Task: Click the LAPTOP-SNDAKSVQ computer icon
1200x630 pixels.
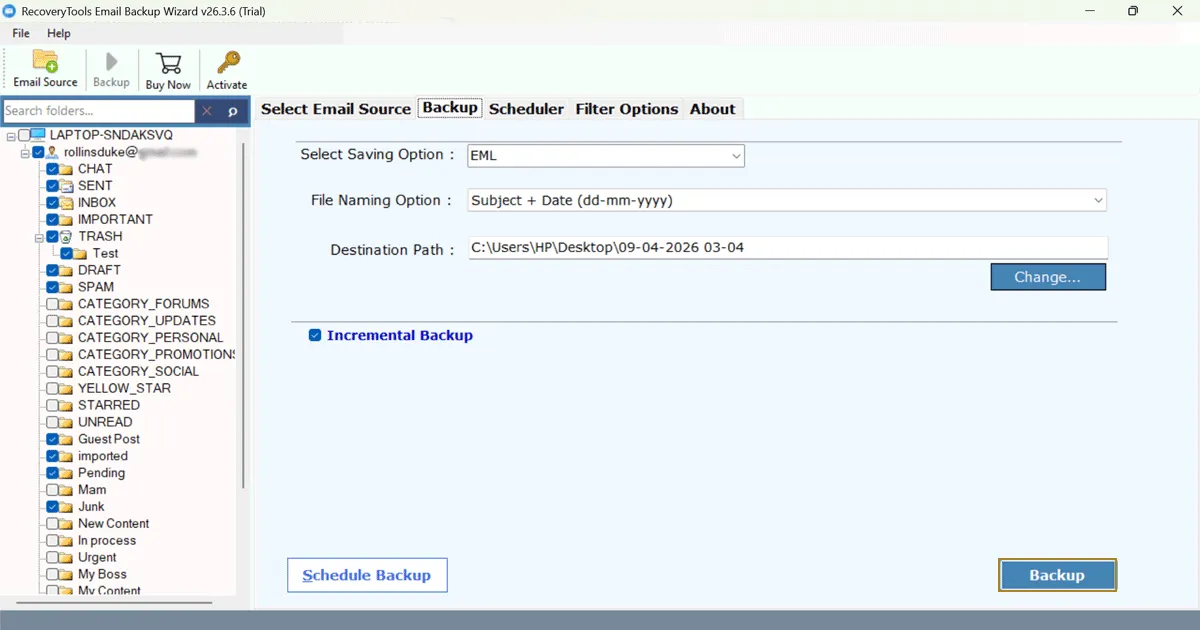Action: pos(38,135)
